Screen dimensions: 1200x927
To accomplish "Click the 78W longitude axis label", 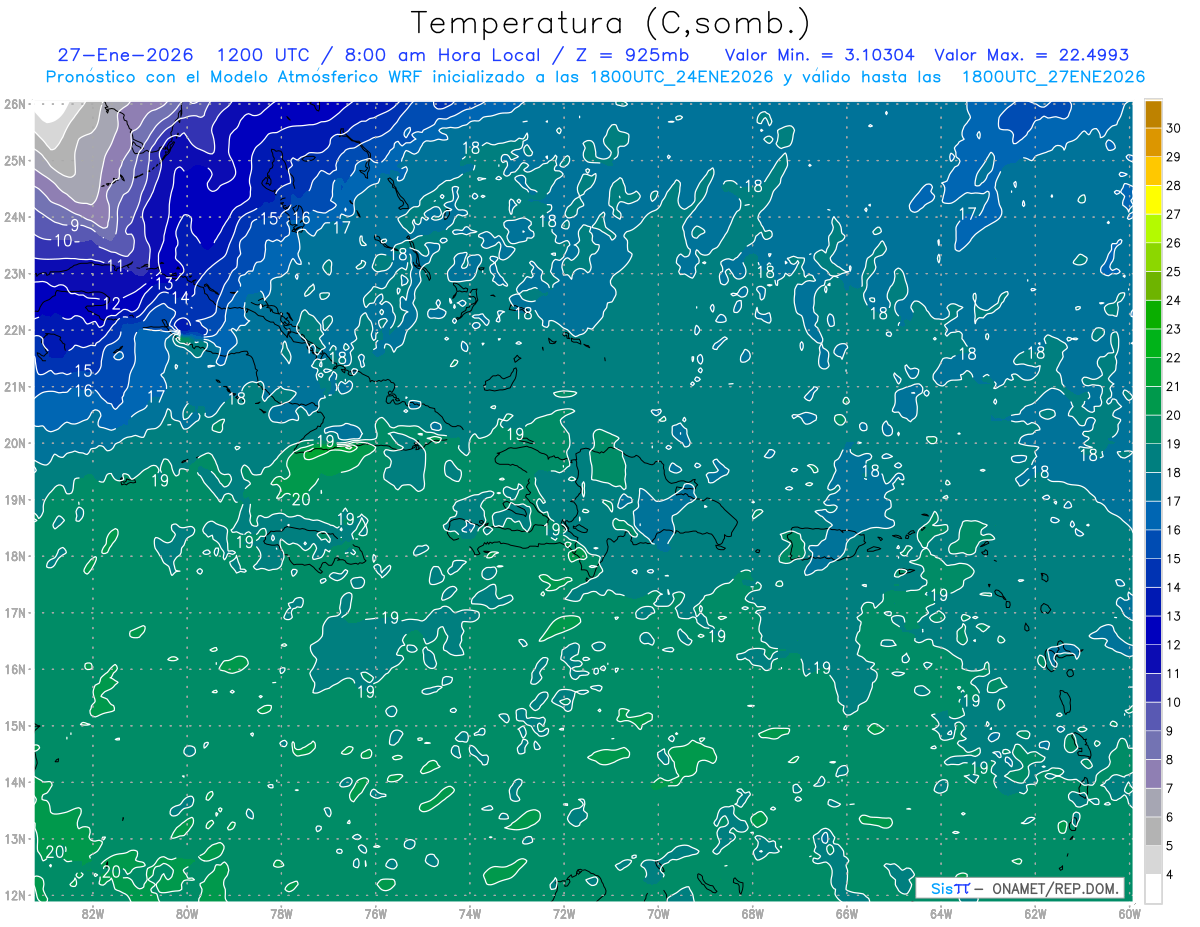I will pos(281,913).
